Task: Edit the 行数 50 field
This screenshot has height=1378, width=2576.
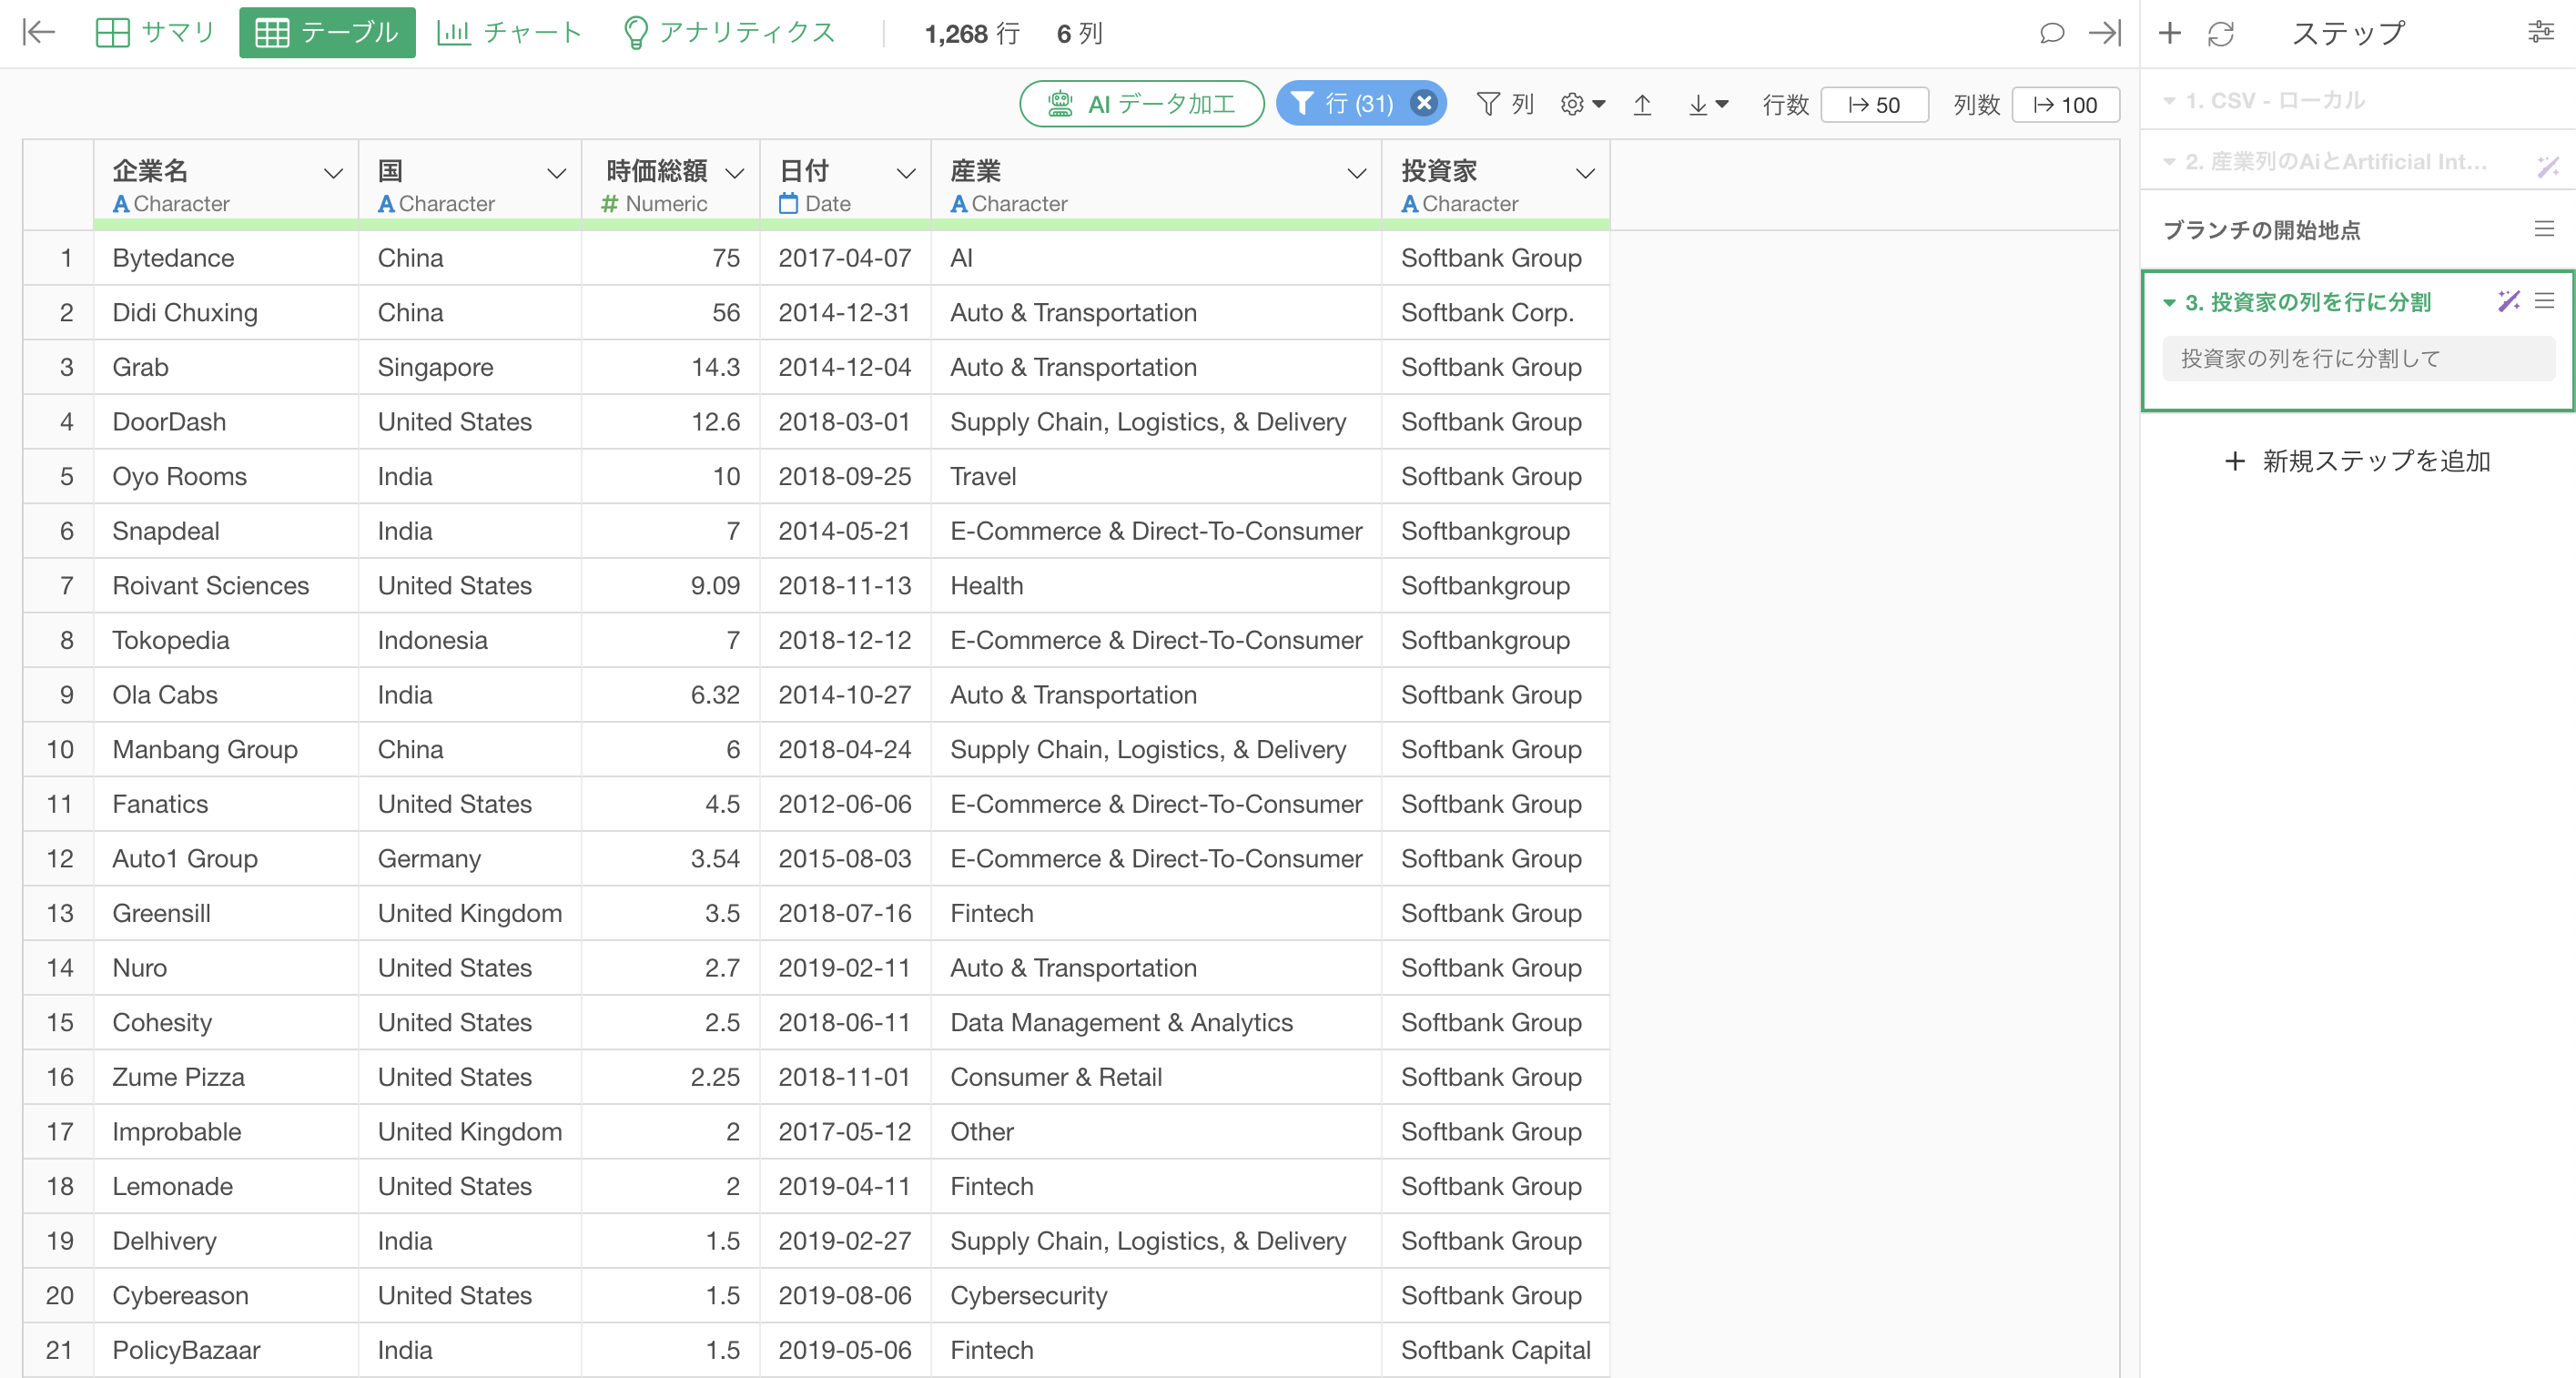Action: pyautogui.click(x=1874, y=105)
